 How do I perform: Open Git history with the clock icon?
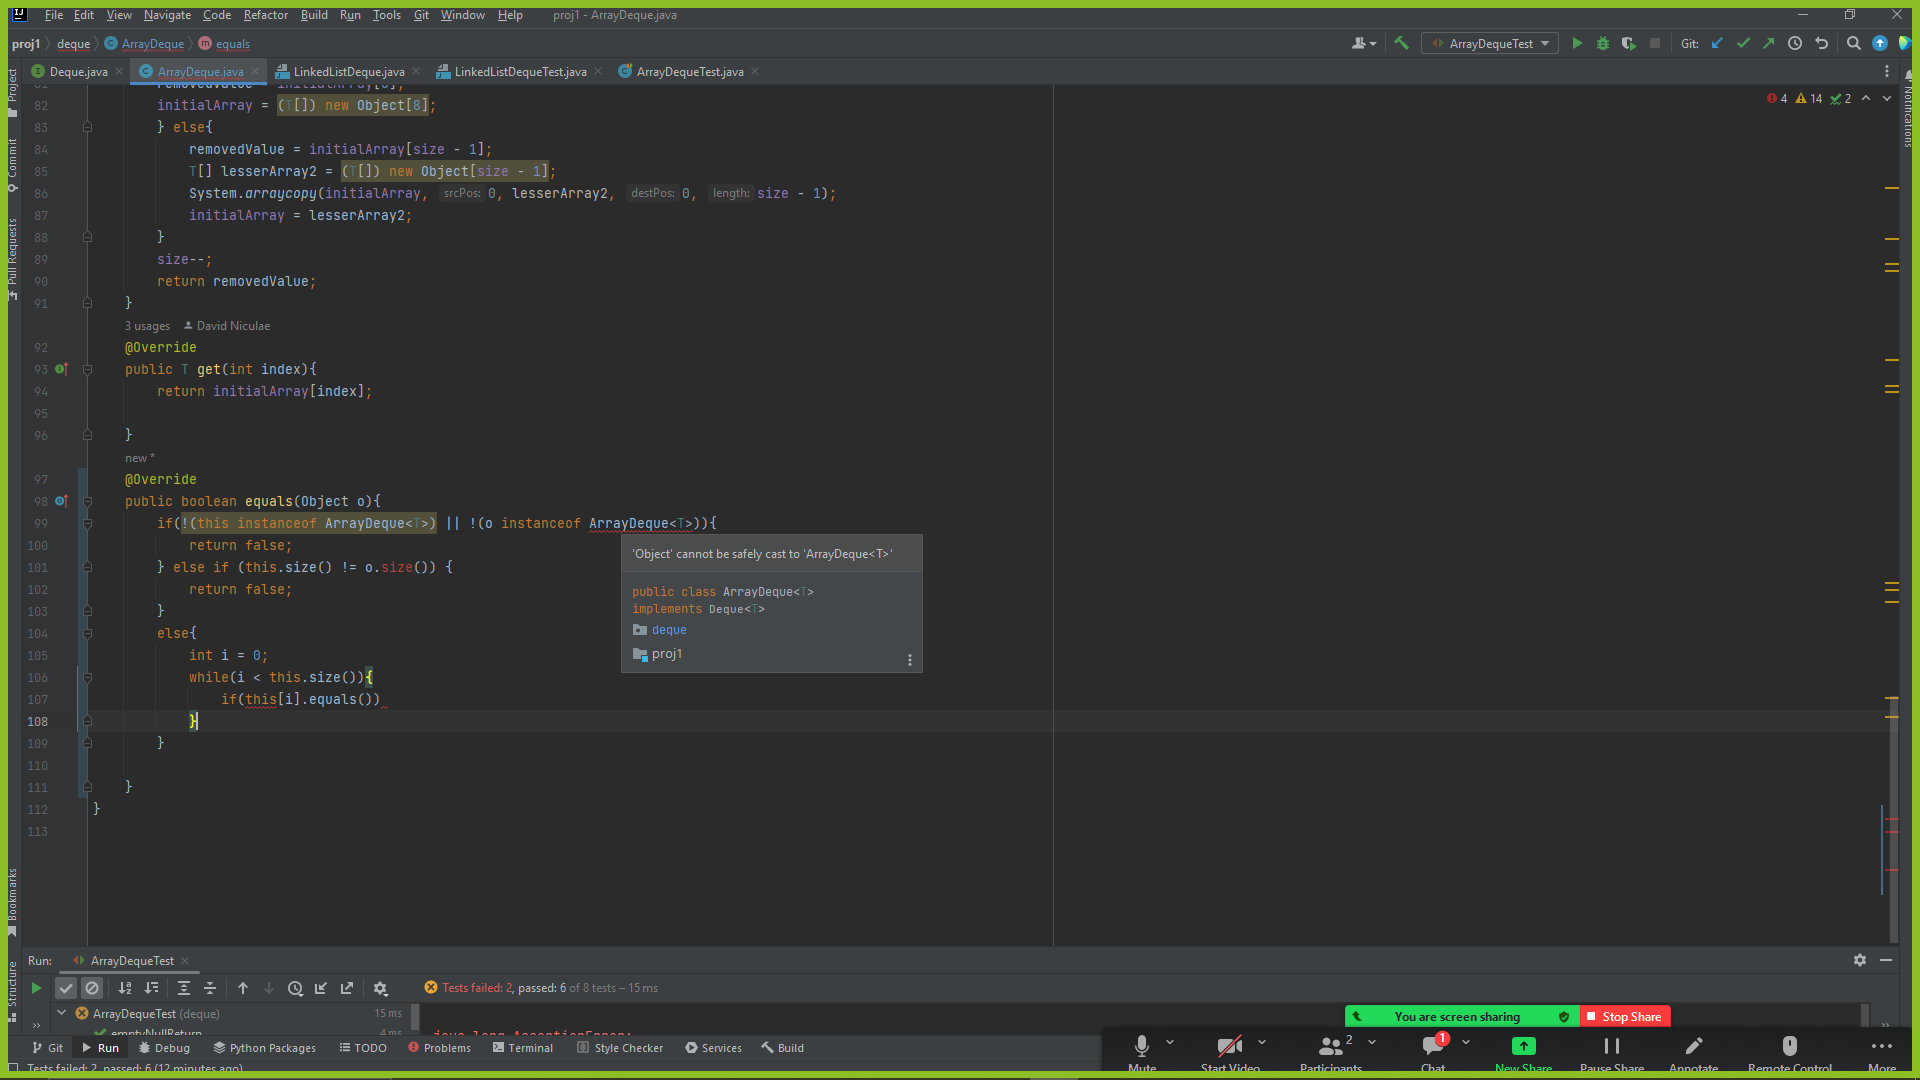point(1795,43)
